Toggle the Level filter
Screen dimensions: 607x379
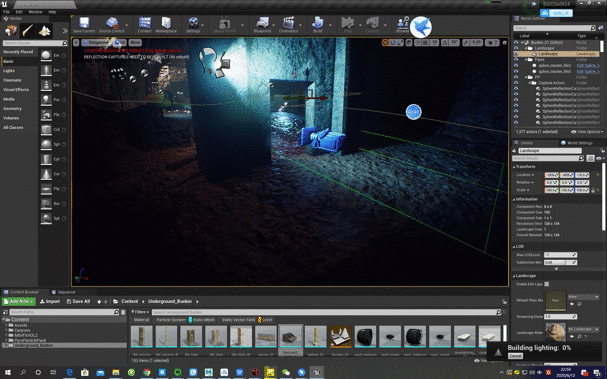click(x=265, y=320)
